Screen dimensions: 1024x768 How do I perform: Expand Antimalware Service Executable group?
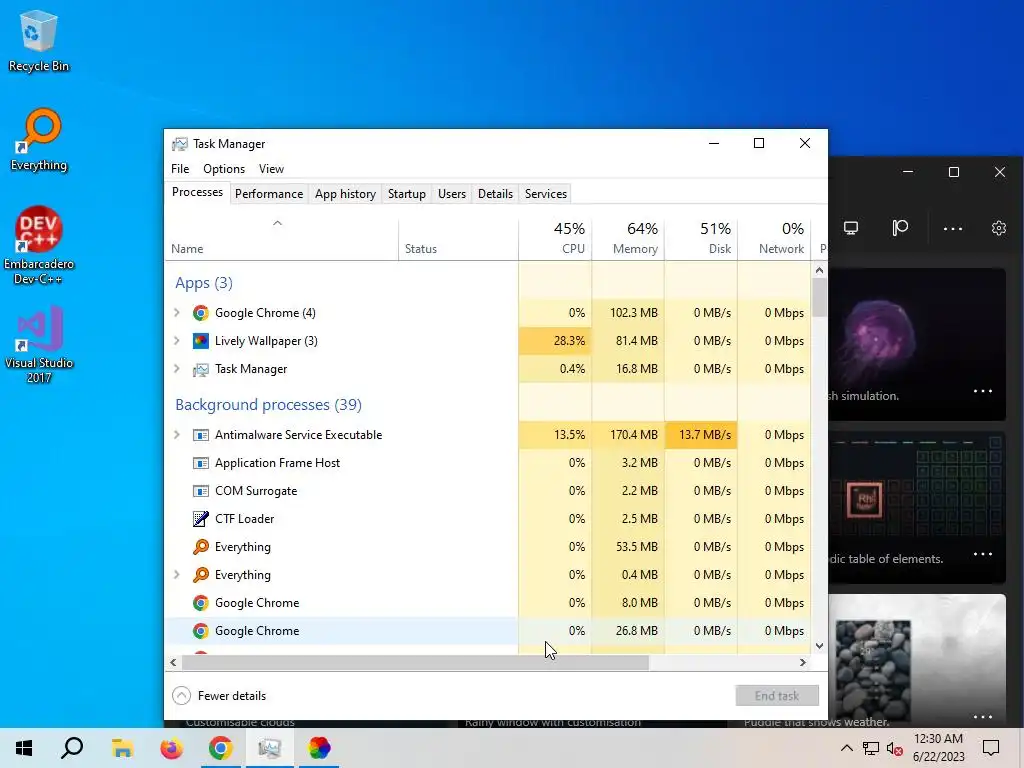point(176,435)
